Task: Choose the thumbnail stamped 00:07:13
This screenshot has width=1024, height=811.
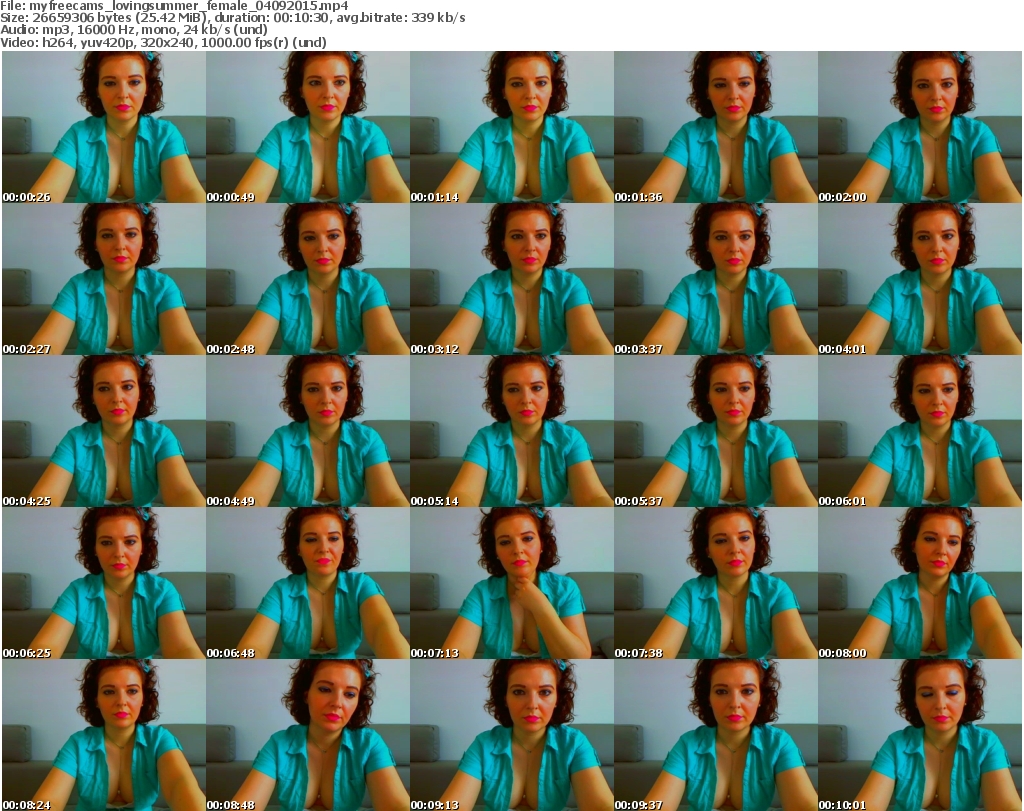Action: [x=512, y=583]
